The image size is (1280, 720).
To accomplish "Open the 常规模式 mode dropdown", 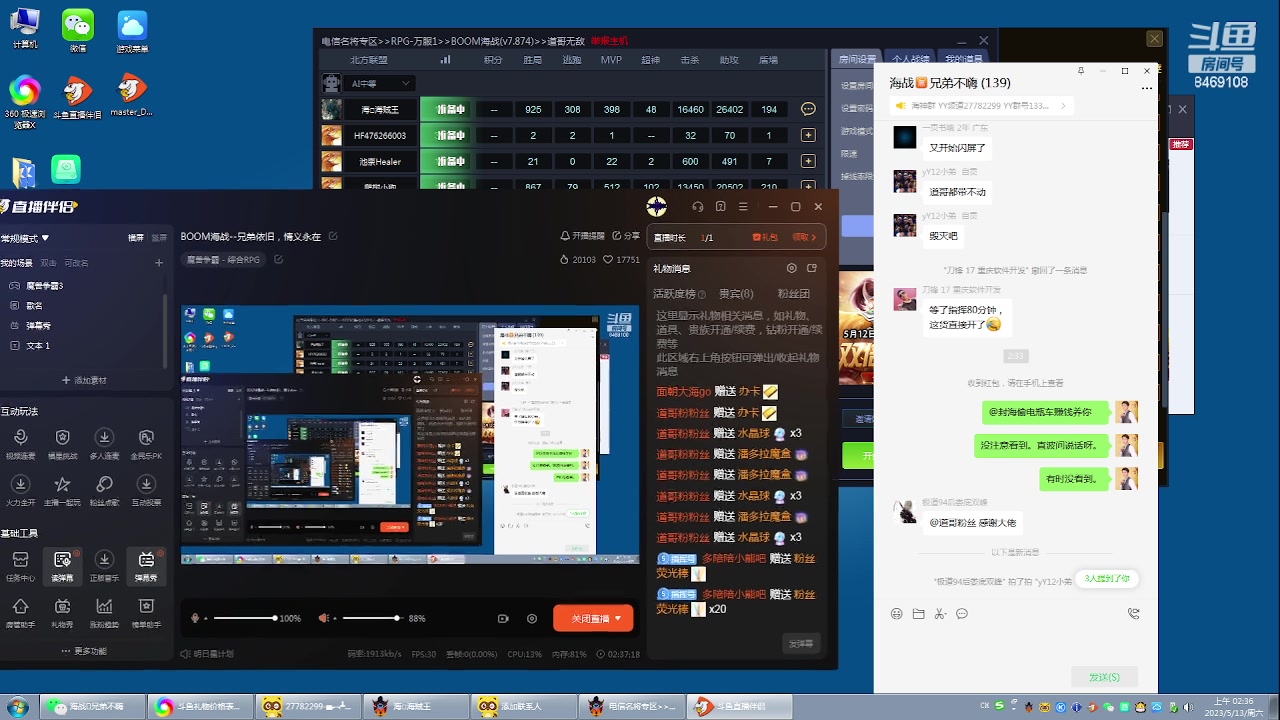I will click(25, 238).
